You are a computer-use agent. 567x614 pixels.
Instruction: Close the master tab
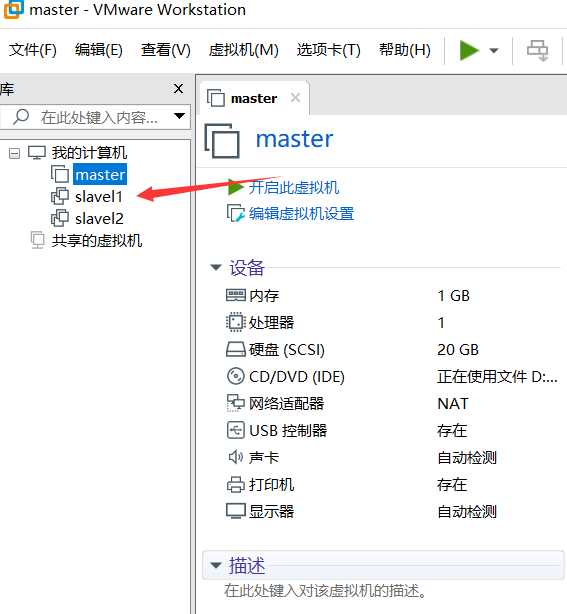[296, 98]
